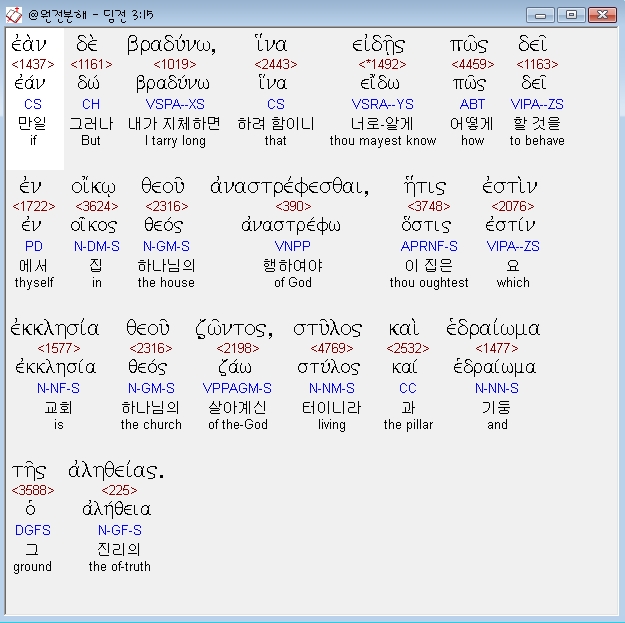Click morphology code N-NN-S
Image resolution: width=625 pixels, height=623 pixels.
click(x=497, y=388)
